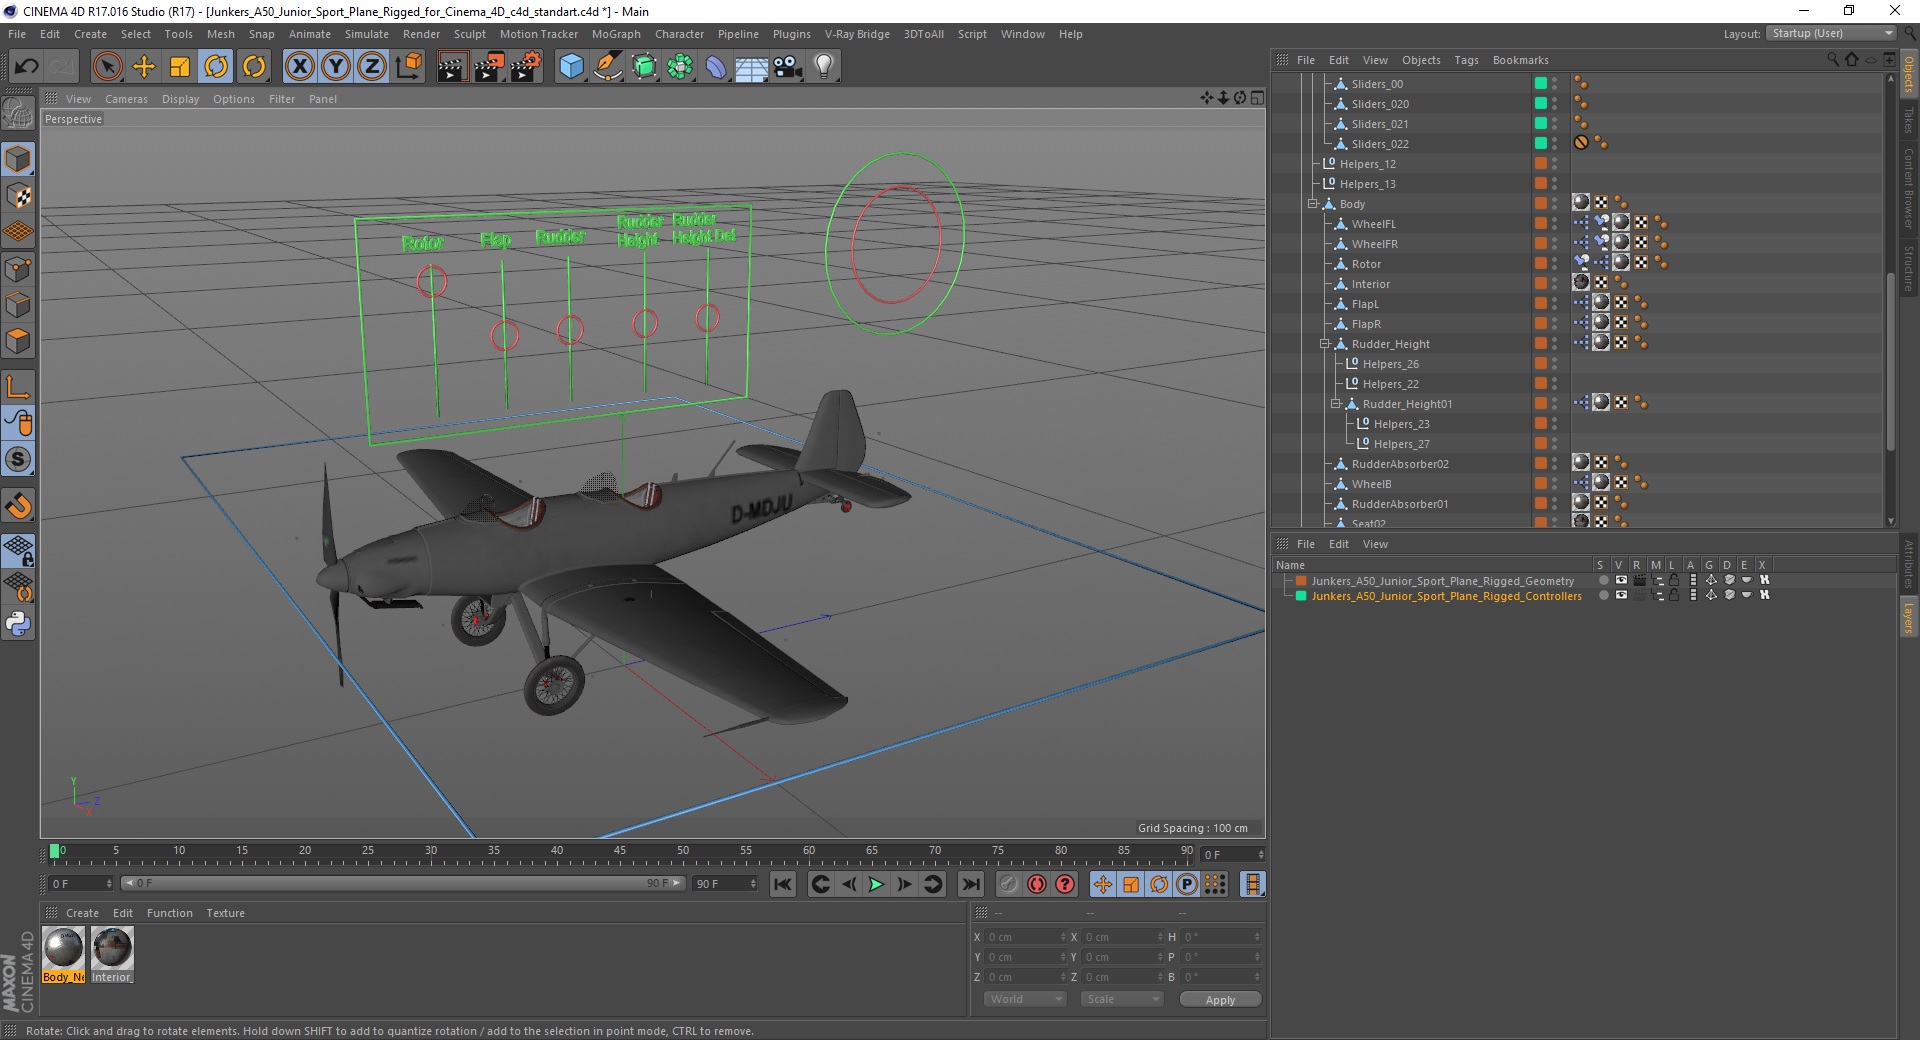The height and width of the screenshot is (1040, 1920).
Task: Open Edit Render Settings icon
Action: point(526,67)
